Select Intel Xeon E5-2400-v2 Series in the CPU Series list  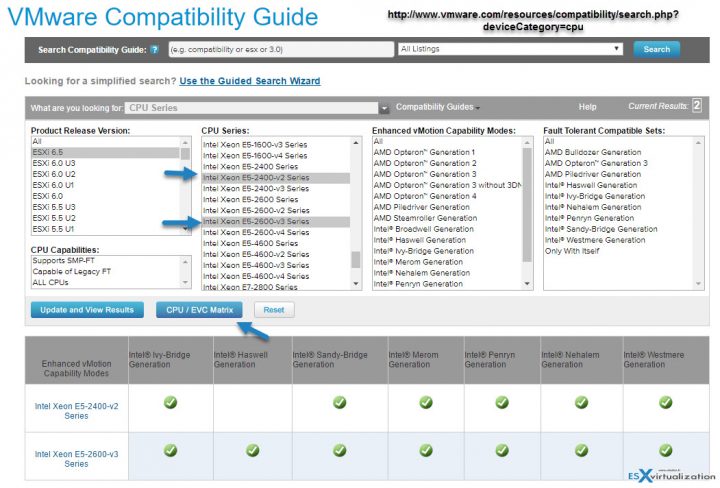point(276,178)
